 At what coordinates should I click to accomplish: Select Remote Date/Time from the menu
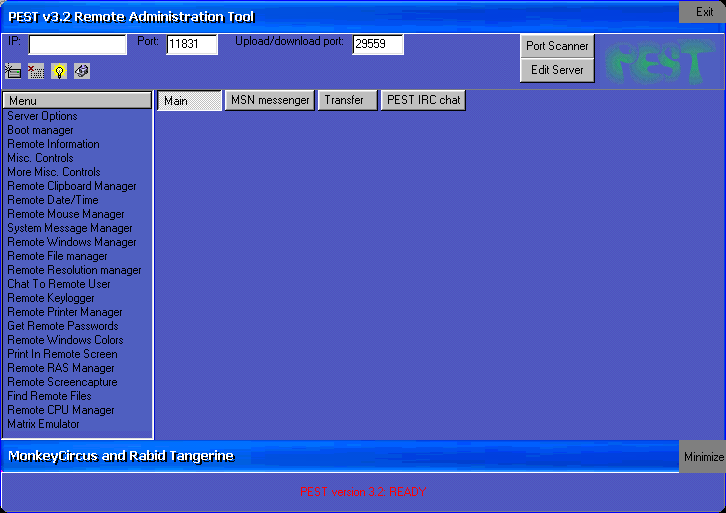click(x=53, y=200)
